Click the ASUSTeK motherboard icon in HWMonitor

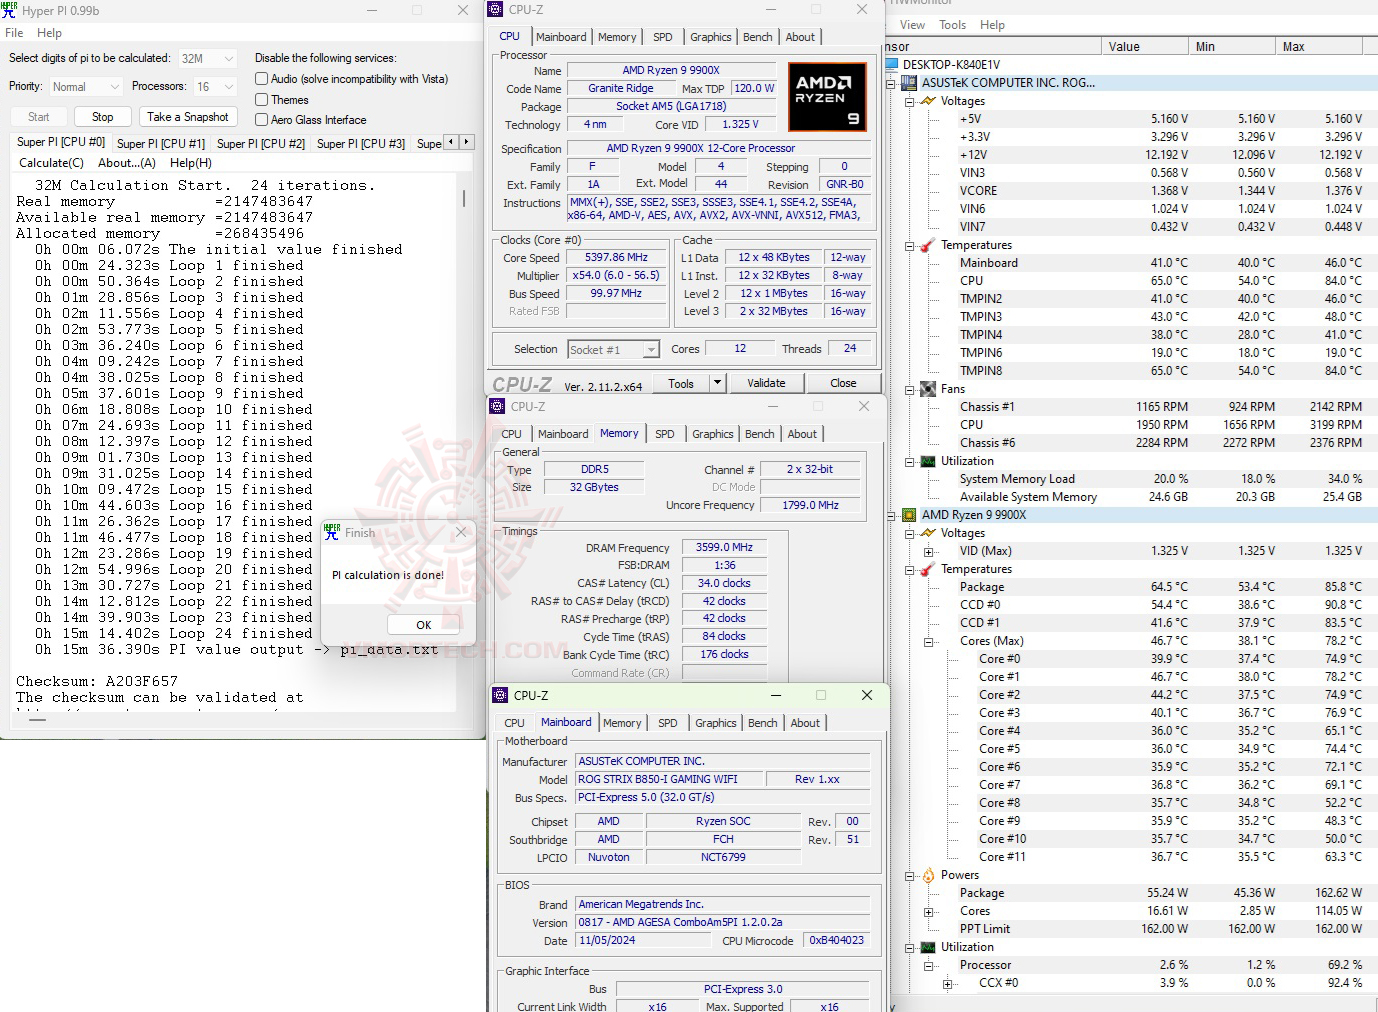[x=909, y=83]
